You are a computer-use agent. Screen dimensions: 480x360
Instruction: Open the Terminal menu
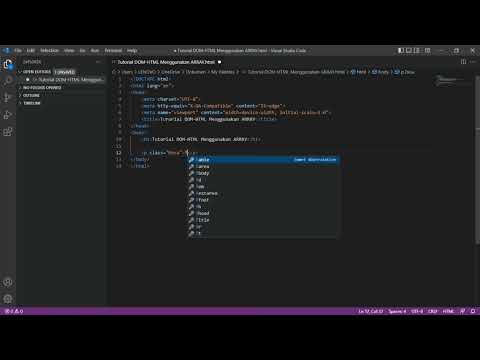(113, 51)
